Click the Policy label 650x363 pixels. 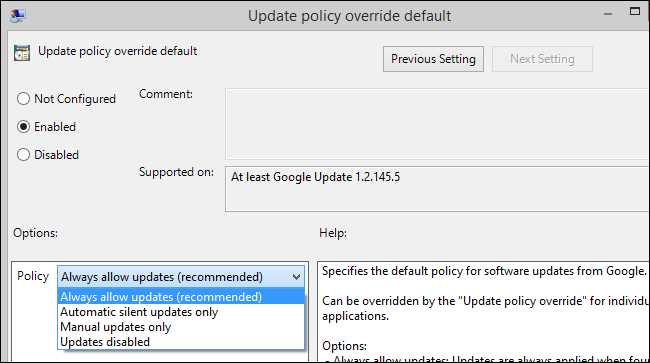tap(33, 276)
